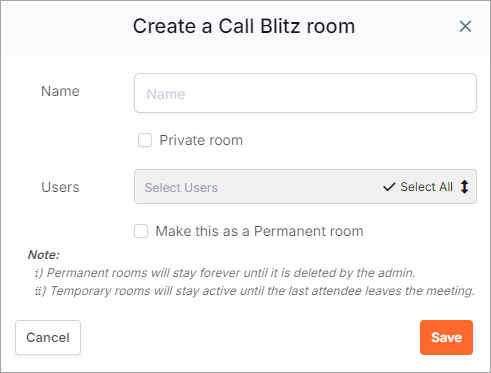This screenshot has width=491, height=373.
Task: Tick the Permanent room checkbox
Action: [141, 231]
